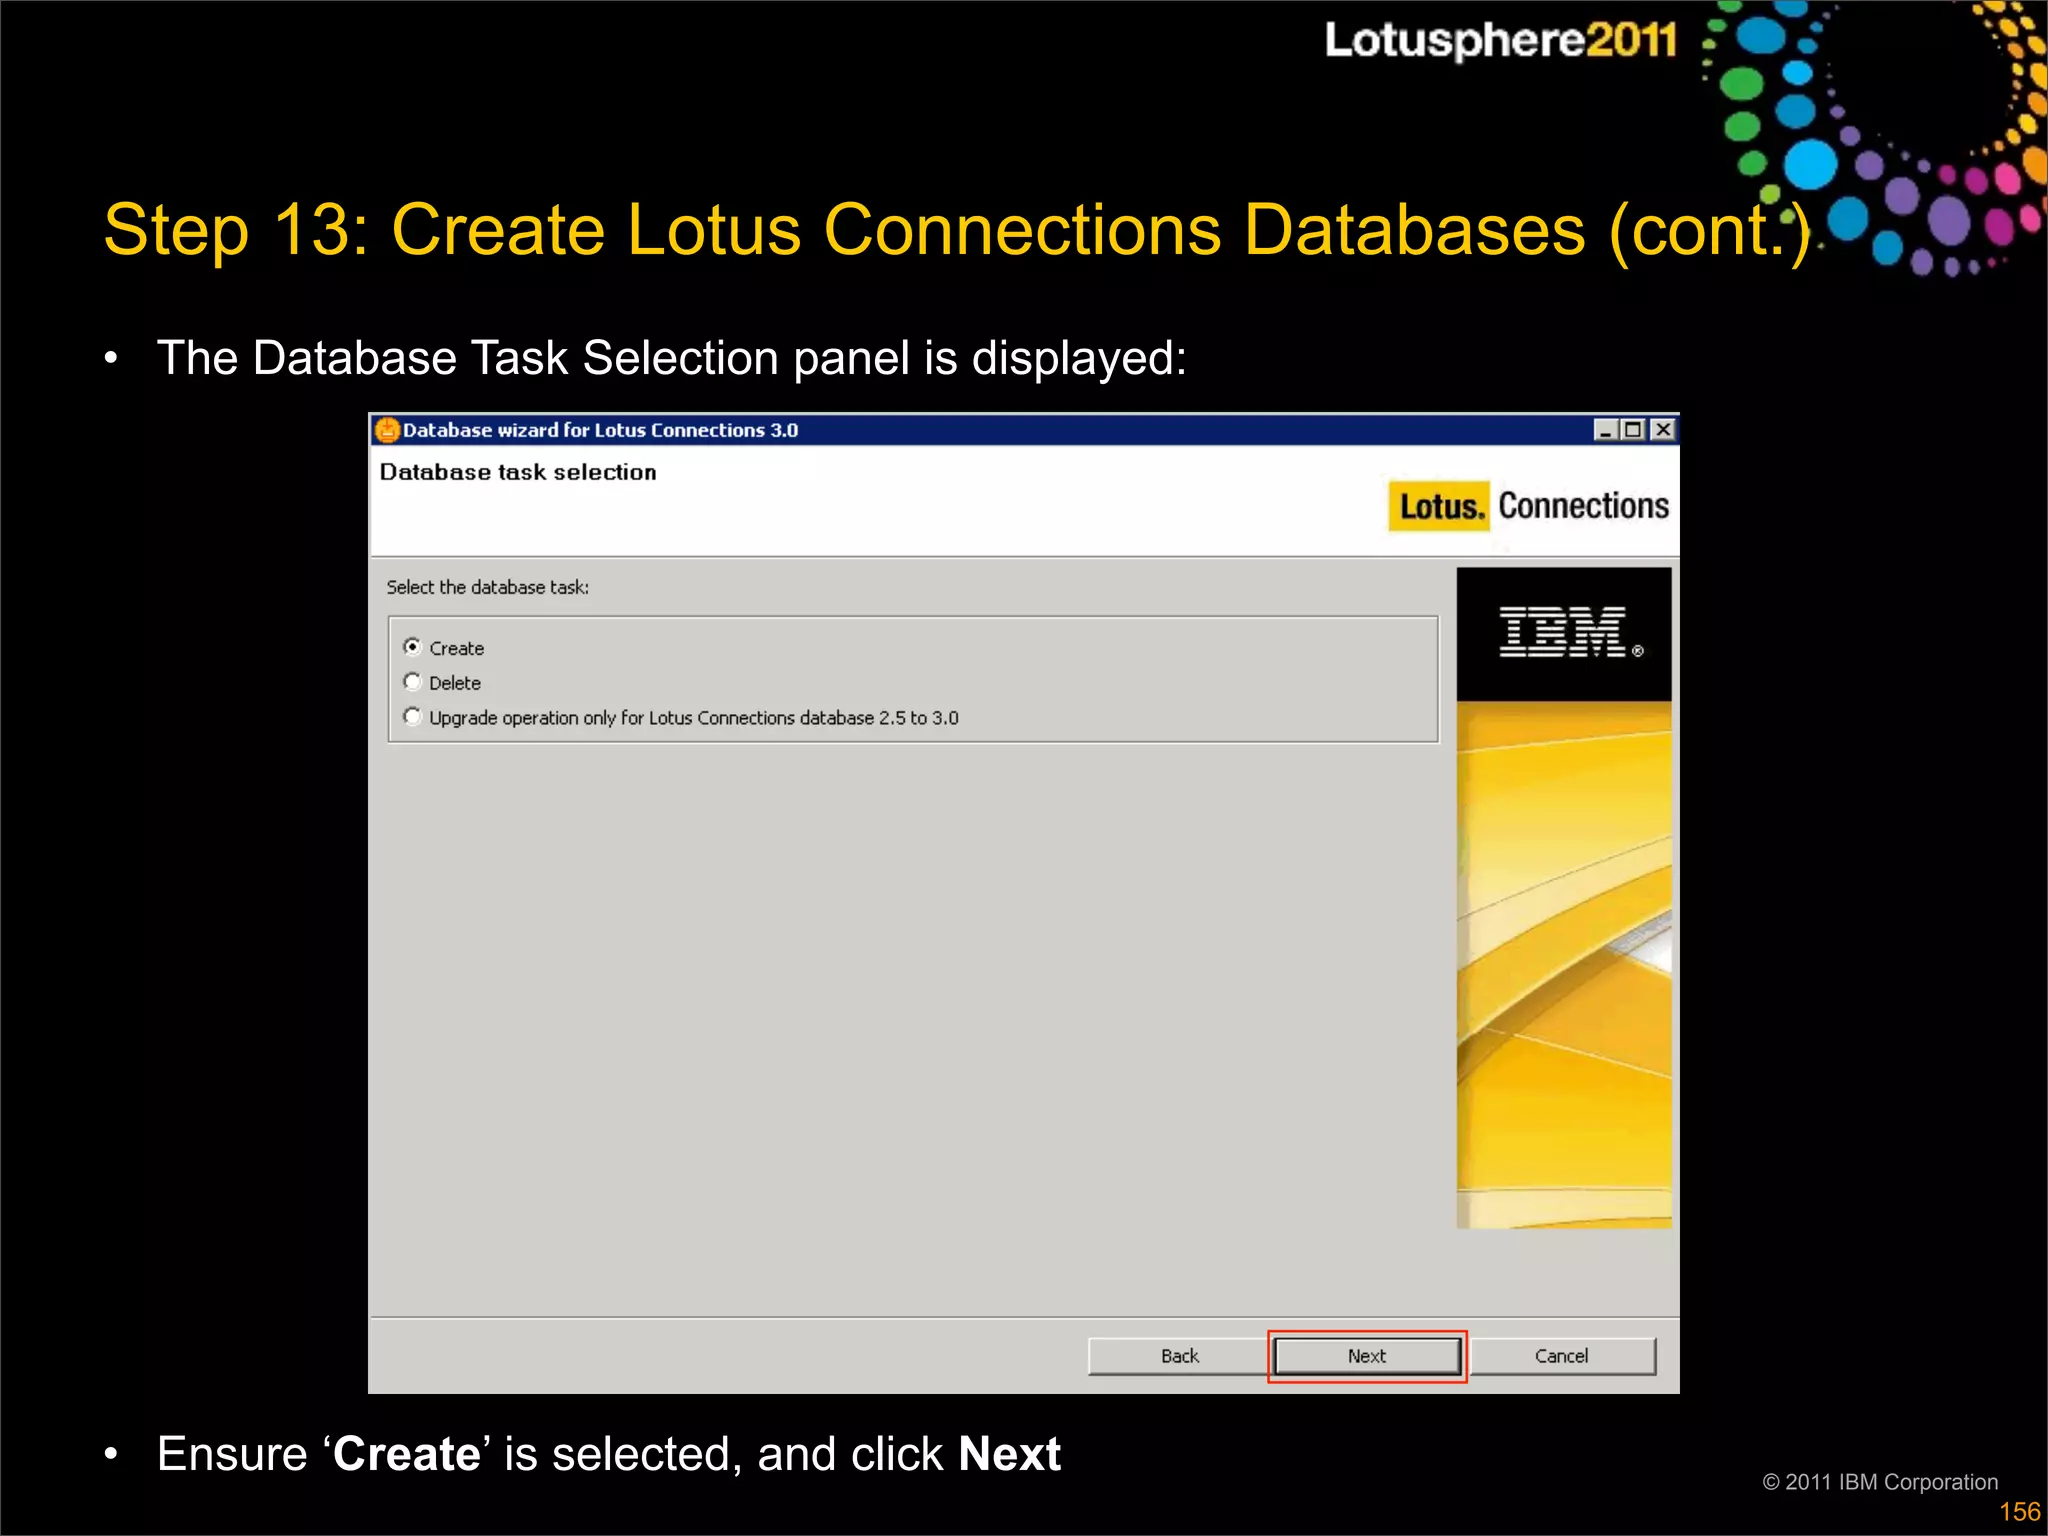Image resolution: width=2048 pixels, height=1536 pixels.
Task: Click the IBM logo in side banner
Action: coord(1570,632)
